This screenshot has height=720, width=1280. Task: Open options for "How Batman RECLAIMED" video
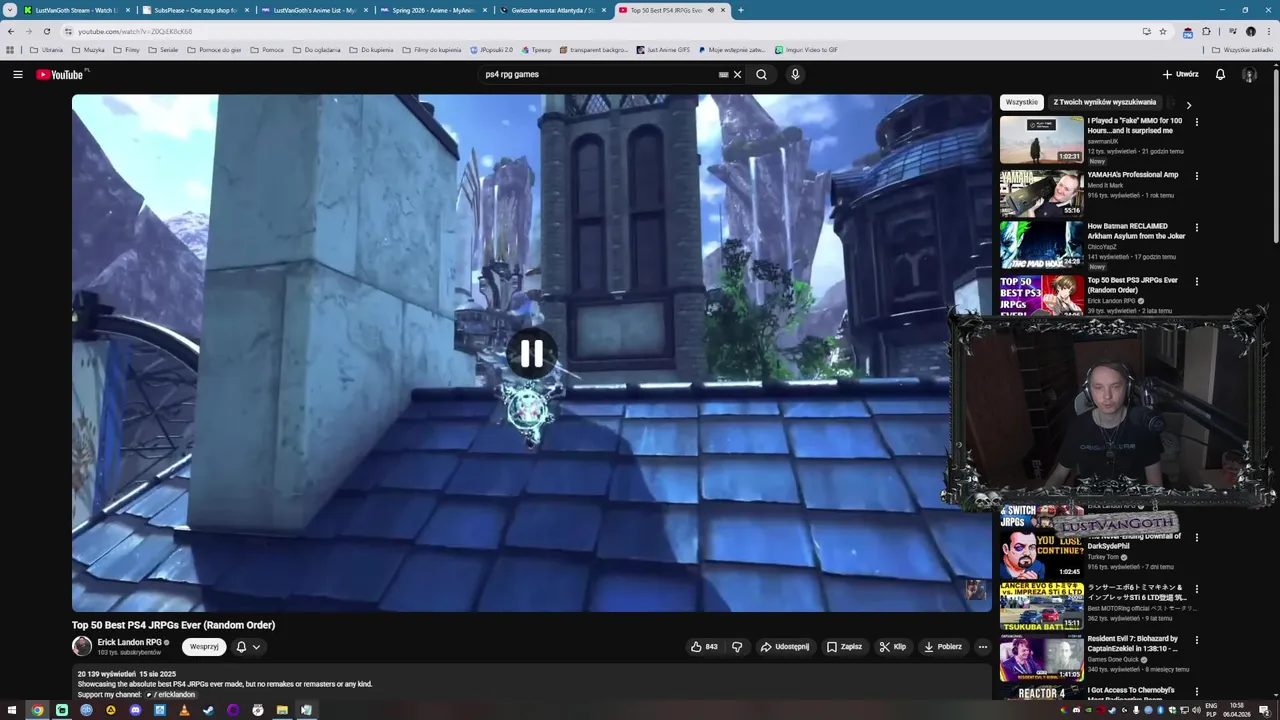pos(1196,228)
